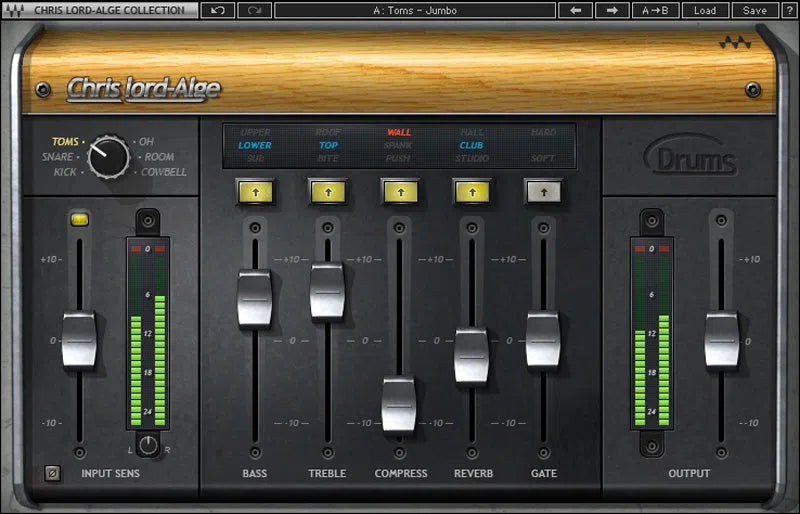Click the Treble fader handle
This screenshot has height=514, width=800.
point(327,291)
